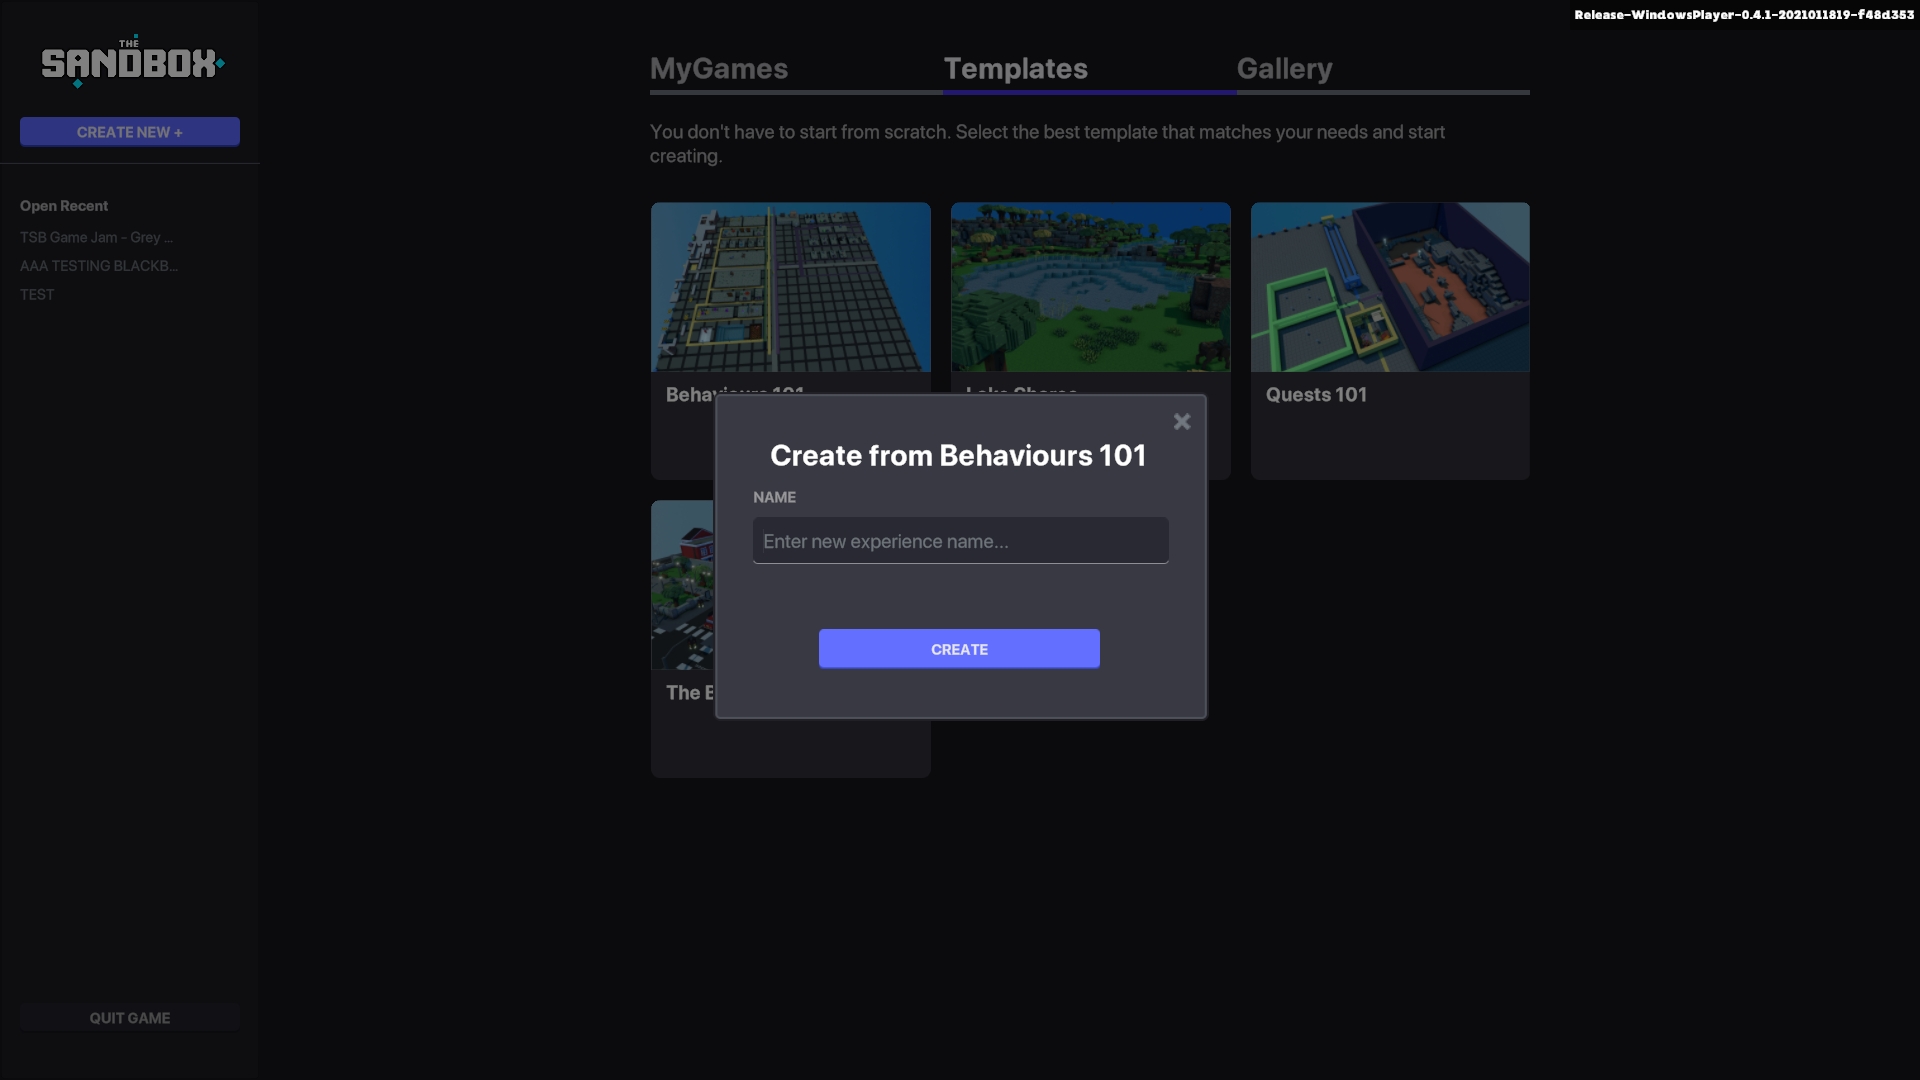
Task: Select the Templates tab
Action: pos(1015,69)
